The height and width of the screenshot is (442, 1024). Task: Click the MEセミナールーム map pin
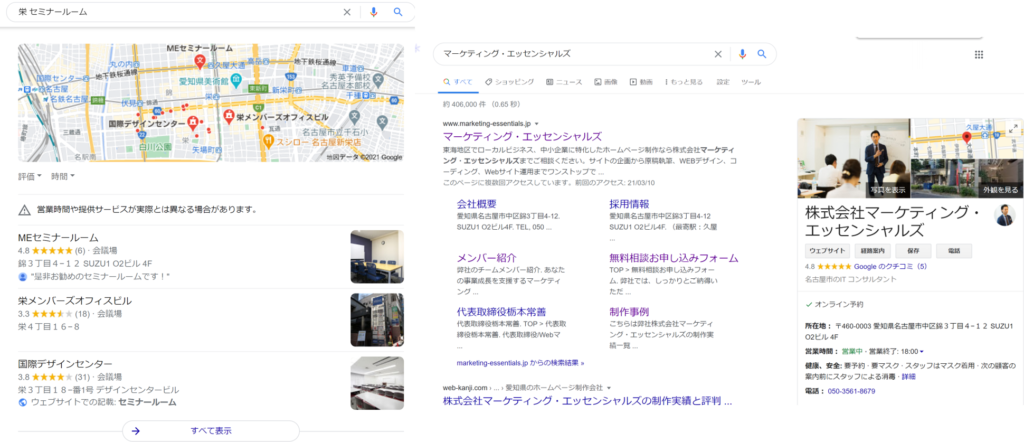click(x=200, y=62)
